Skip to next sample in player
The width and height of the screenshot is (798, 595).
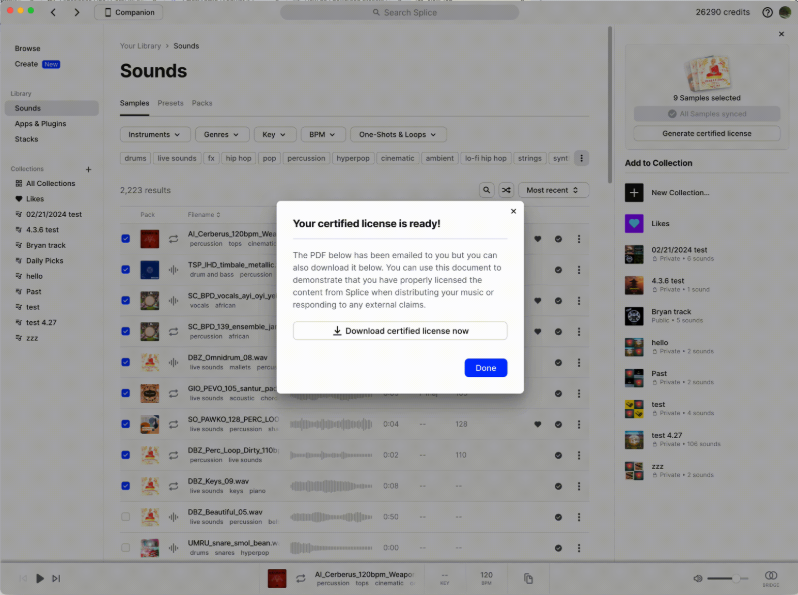[x=56, y=578]
